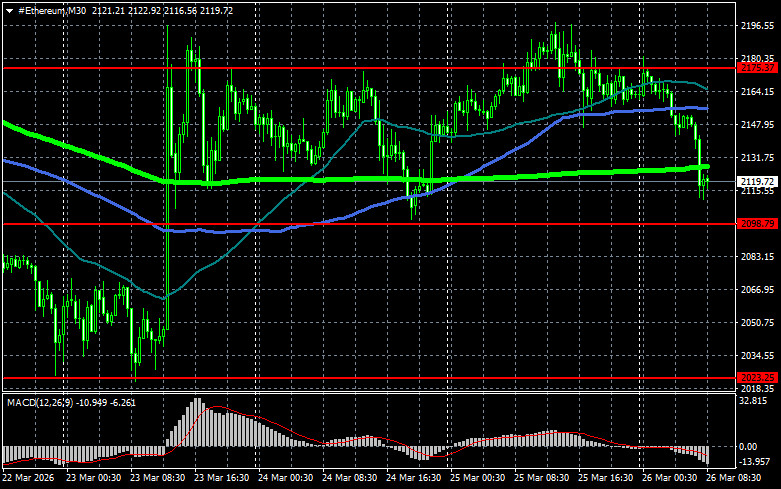
Task: Click the 2147.95 price scale value
Action: (x=758, y=124)
